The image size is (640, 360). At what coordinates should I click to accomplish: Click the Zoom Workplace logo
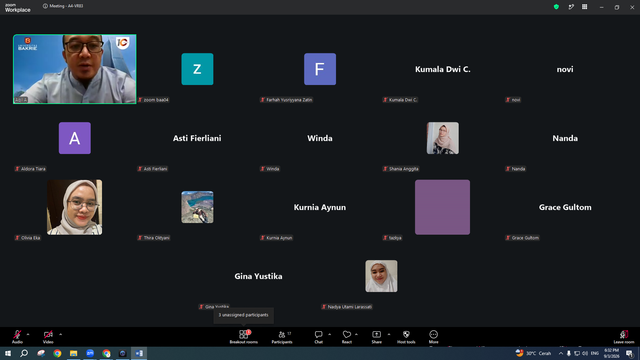18,8
